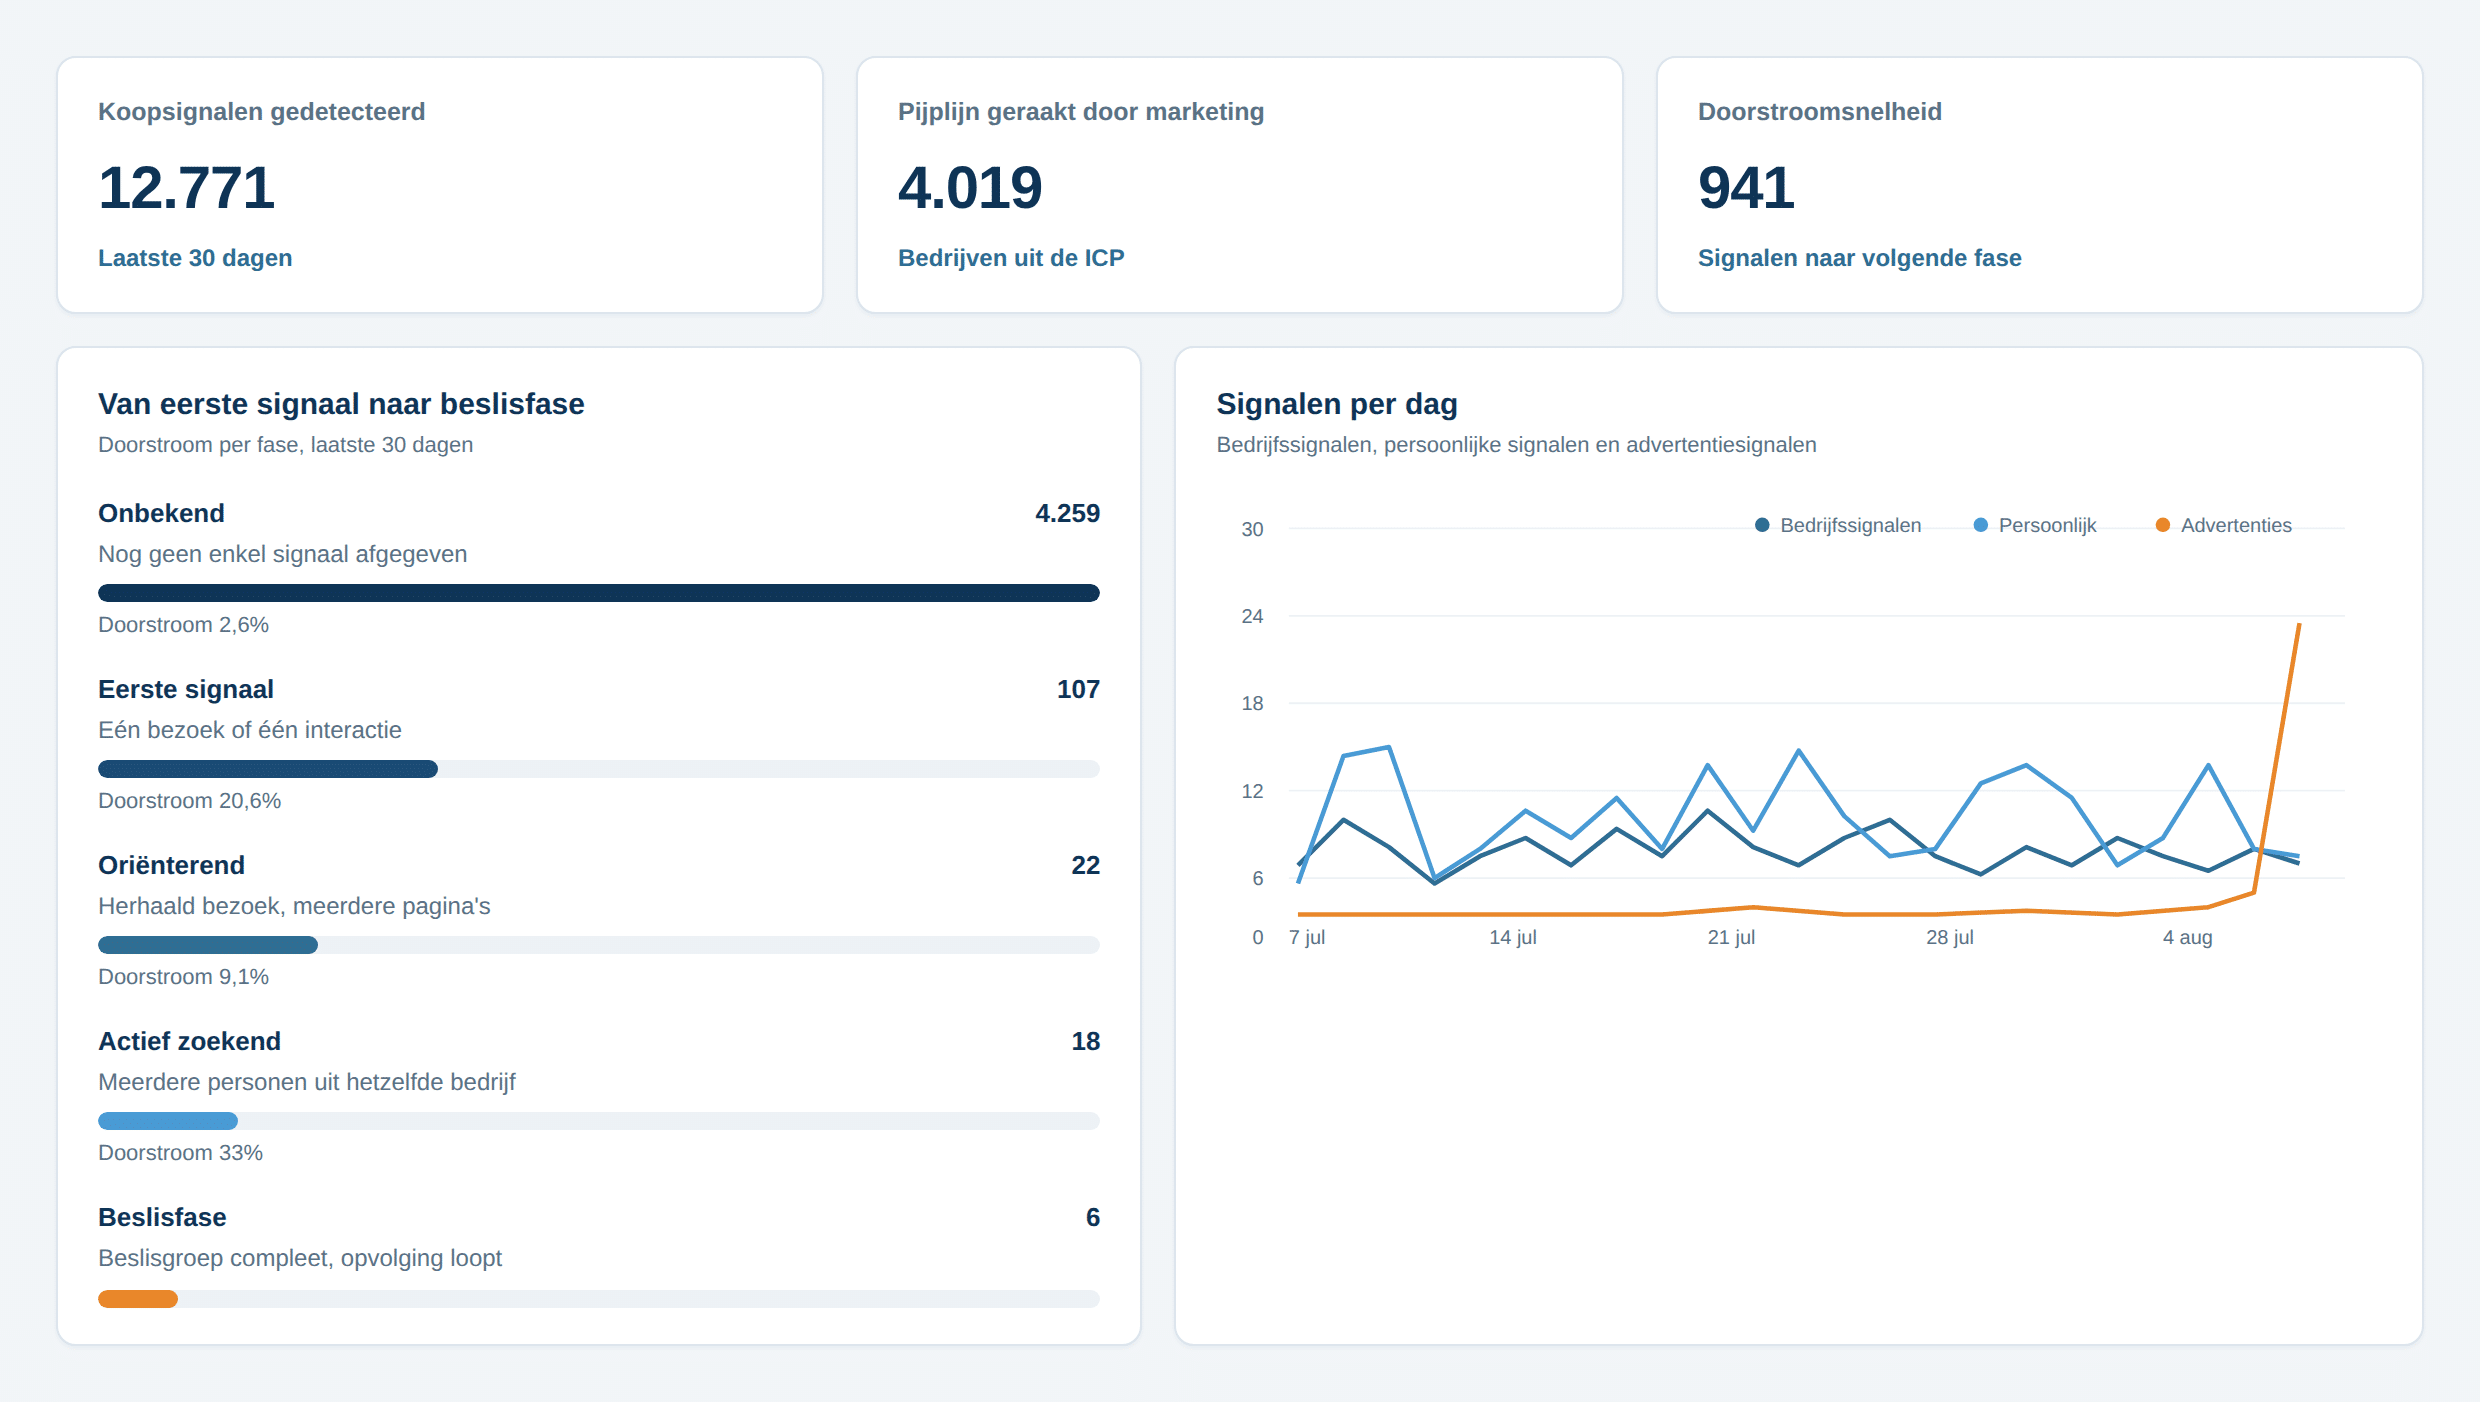The image size is (2480, 1402).
Task: Click the 6 count for Beslisfase
Action: click(1093, 1217)
